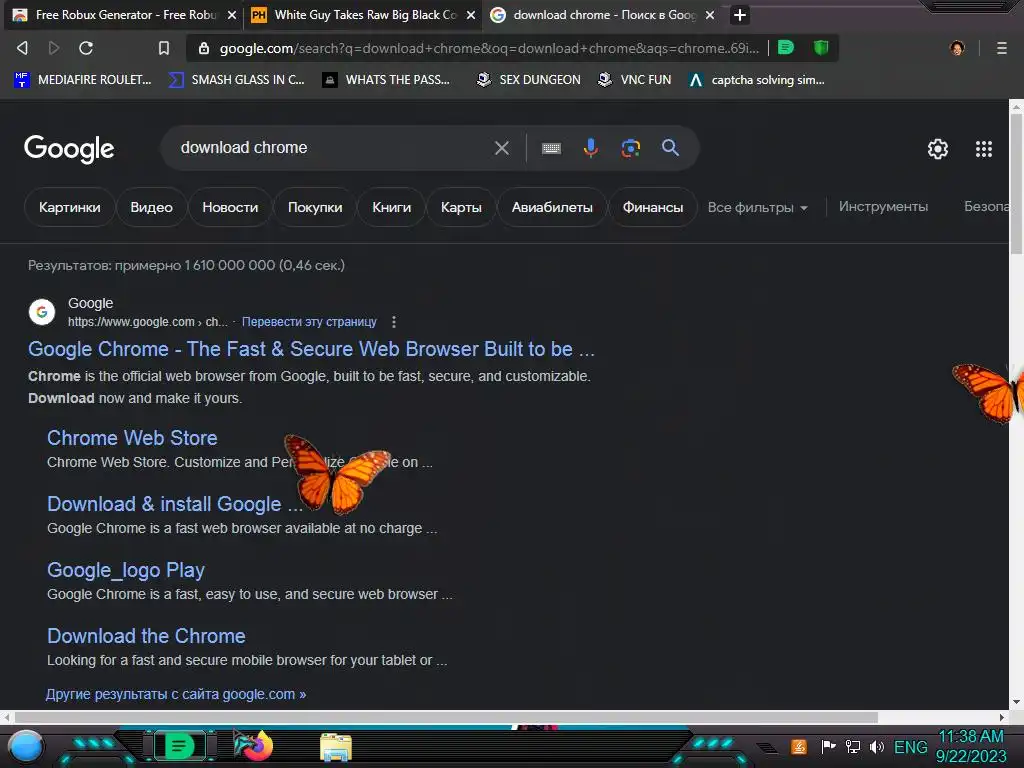Open the browser profile avatar

pyautogui.click(x=957, y=48)
